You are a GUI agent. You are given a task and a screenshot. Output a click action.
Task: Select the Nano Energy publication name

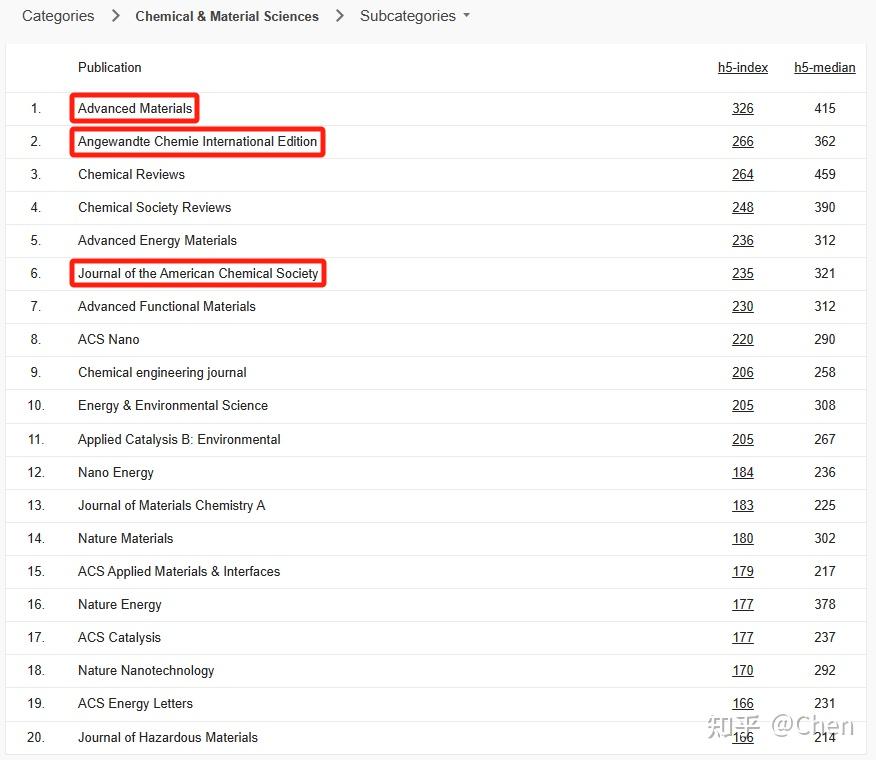click(116, 472)
